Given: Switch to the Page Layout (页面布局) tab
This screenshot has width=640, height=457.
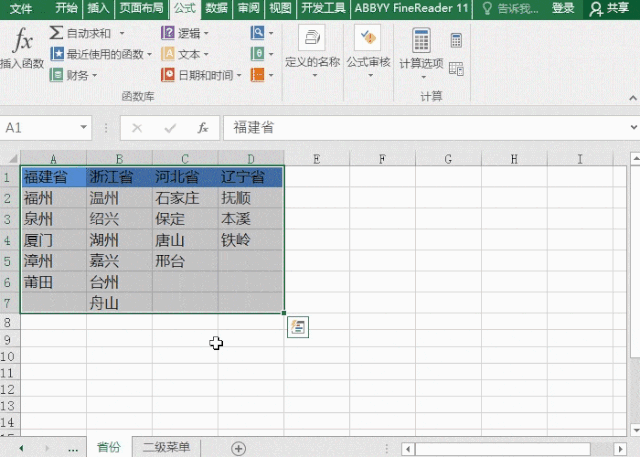Looking at the screenshot, I should [x=141, y=9].
